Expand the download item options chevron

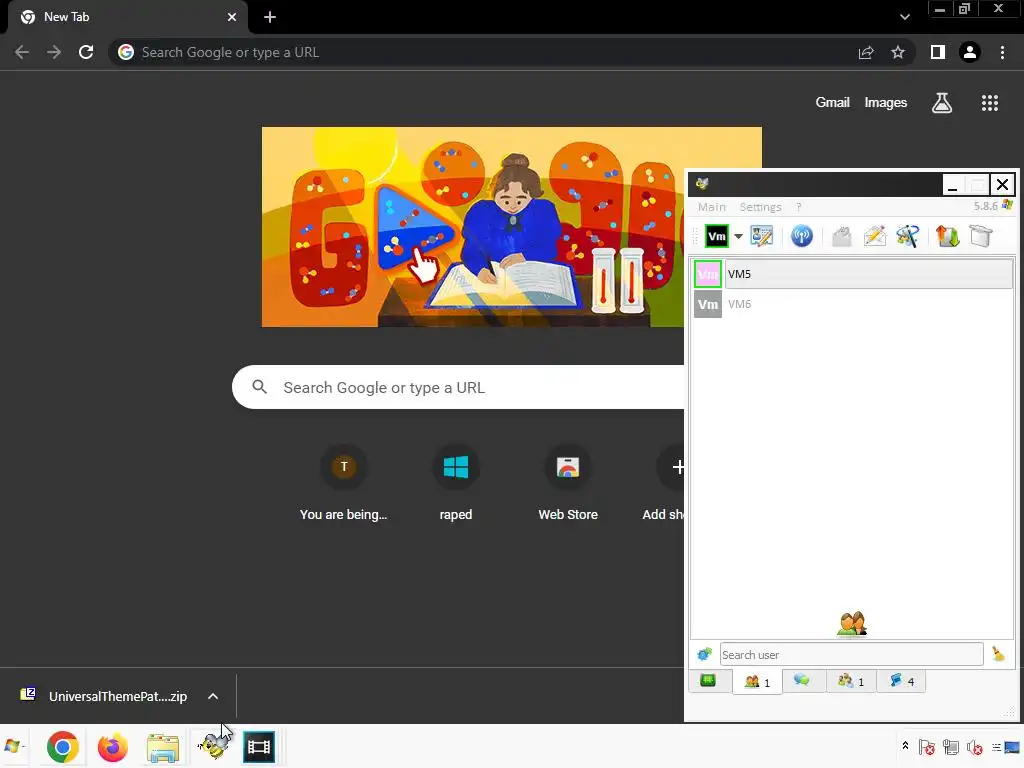tap(213, 696)
